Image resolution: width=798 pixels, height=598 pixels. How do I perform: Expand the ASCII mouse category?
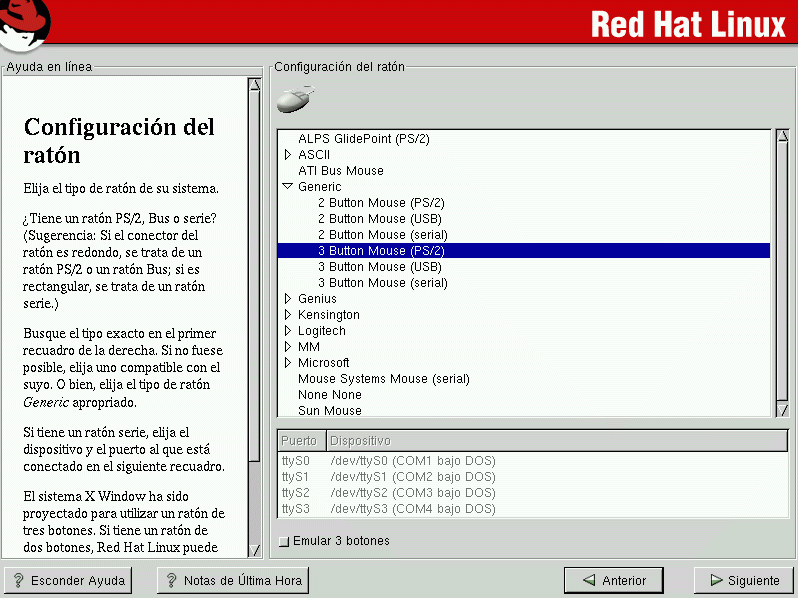[287, 155]
